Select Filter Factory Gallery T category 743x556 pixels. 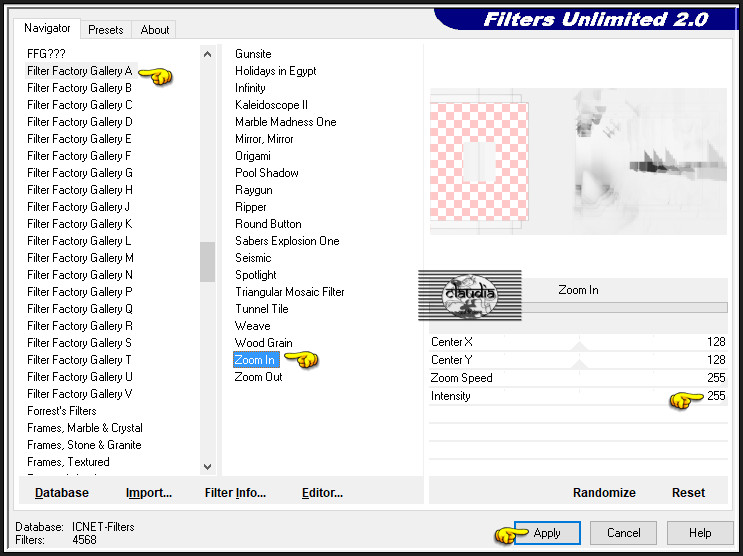click(x=79, y=360)
